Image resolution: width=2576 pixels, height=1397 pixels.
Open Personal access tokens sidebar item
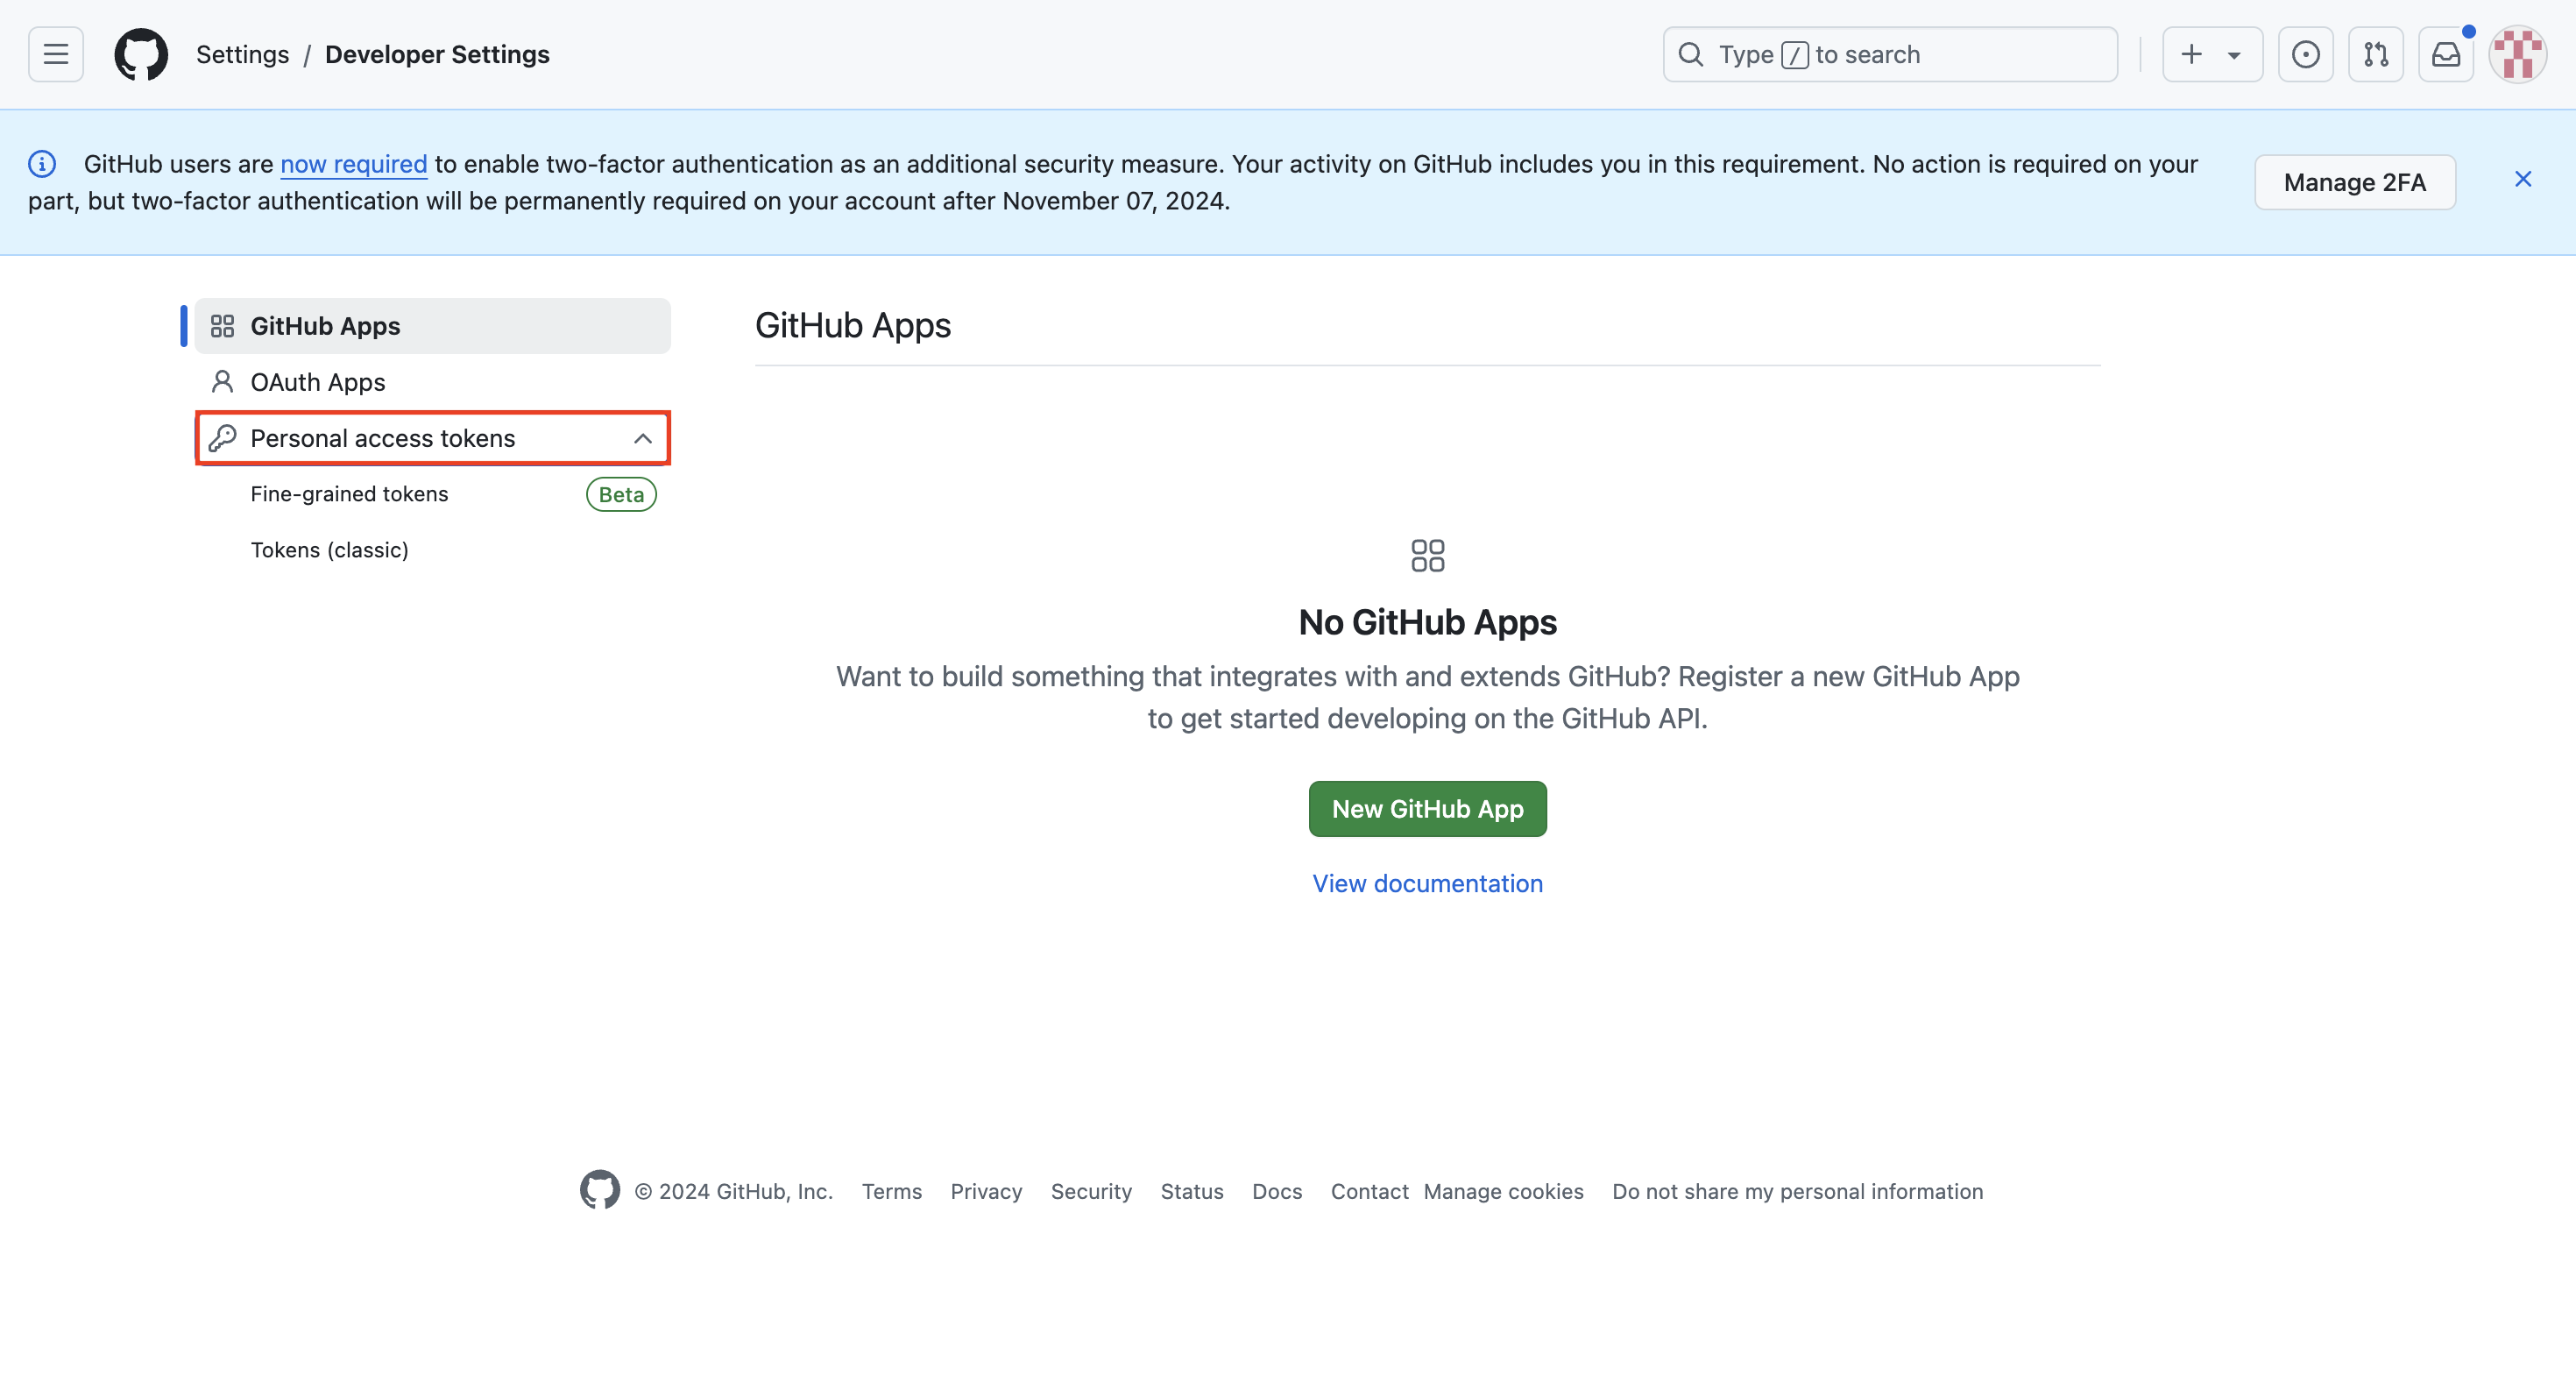point(432,438)
